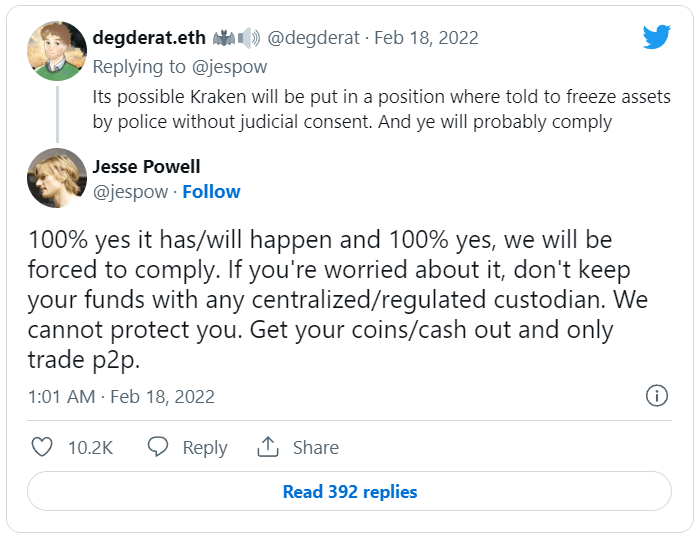Select the Share text label
Viewport: 700px width, 540px height.
tap(315, 447)
